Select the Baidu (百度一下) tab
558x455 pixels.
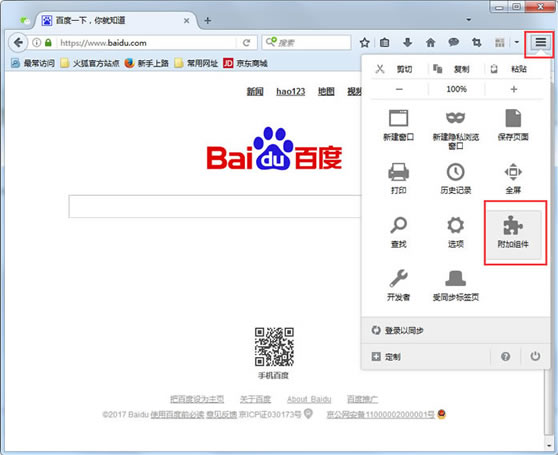pos(116,21)
